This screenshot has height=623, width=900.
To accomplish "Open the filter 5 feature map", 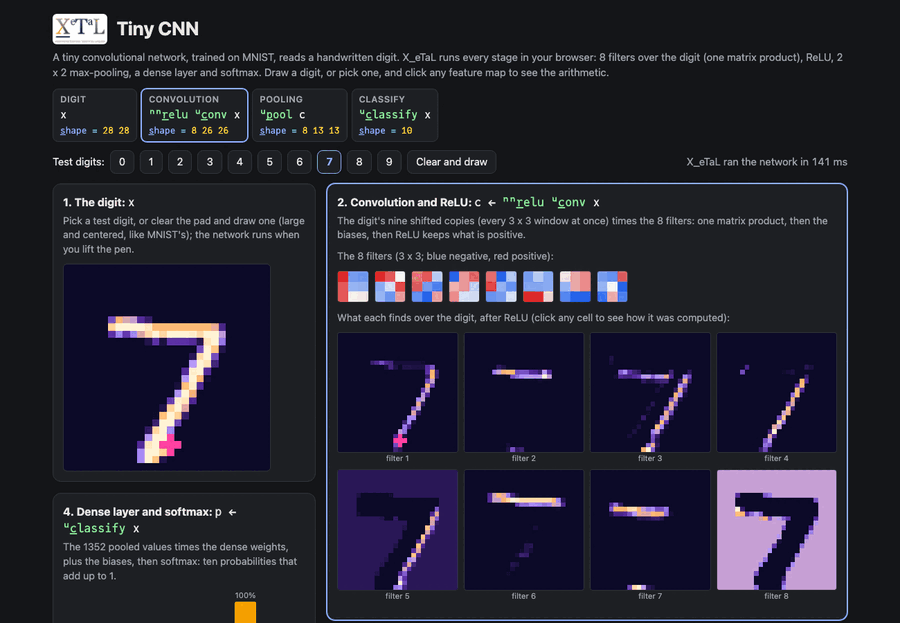I will pyautogui.click(x=398, y=530).
